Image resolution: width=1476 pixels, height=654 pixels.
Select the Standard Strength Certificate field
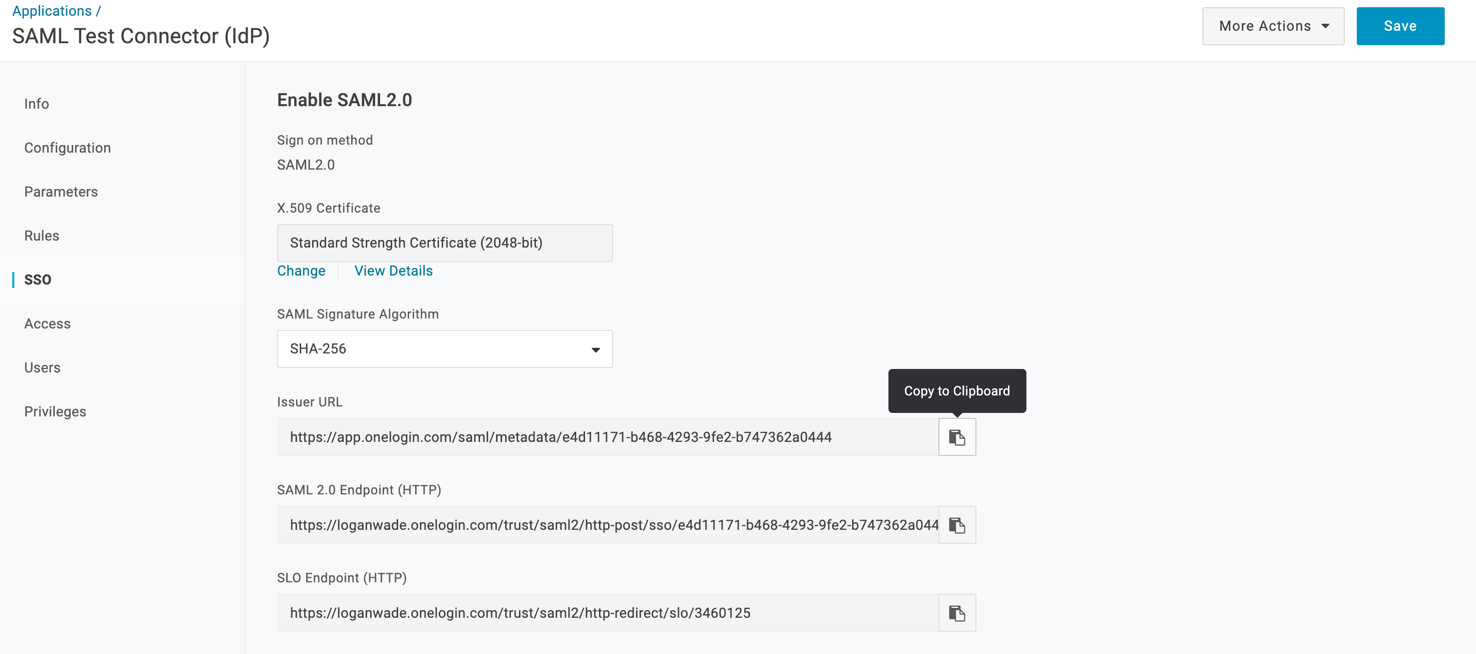coord(444,242)
